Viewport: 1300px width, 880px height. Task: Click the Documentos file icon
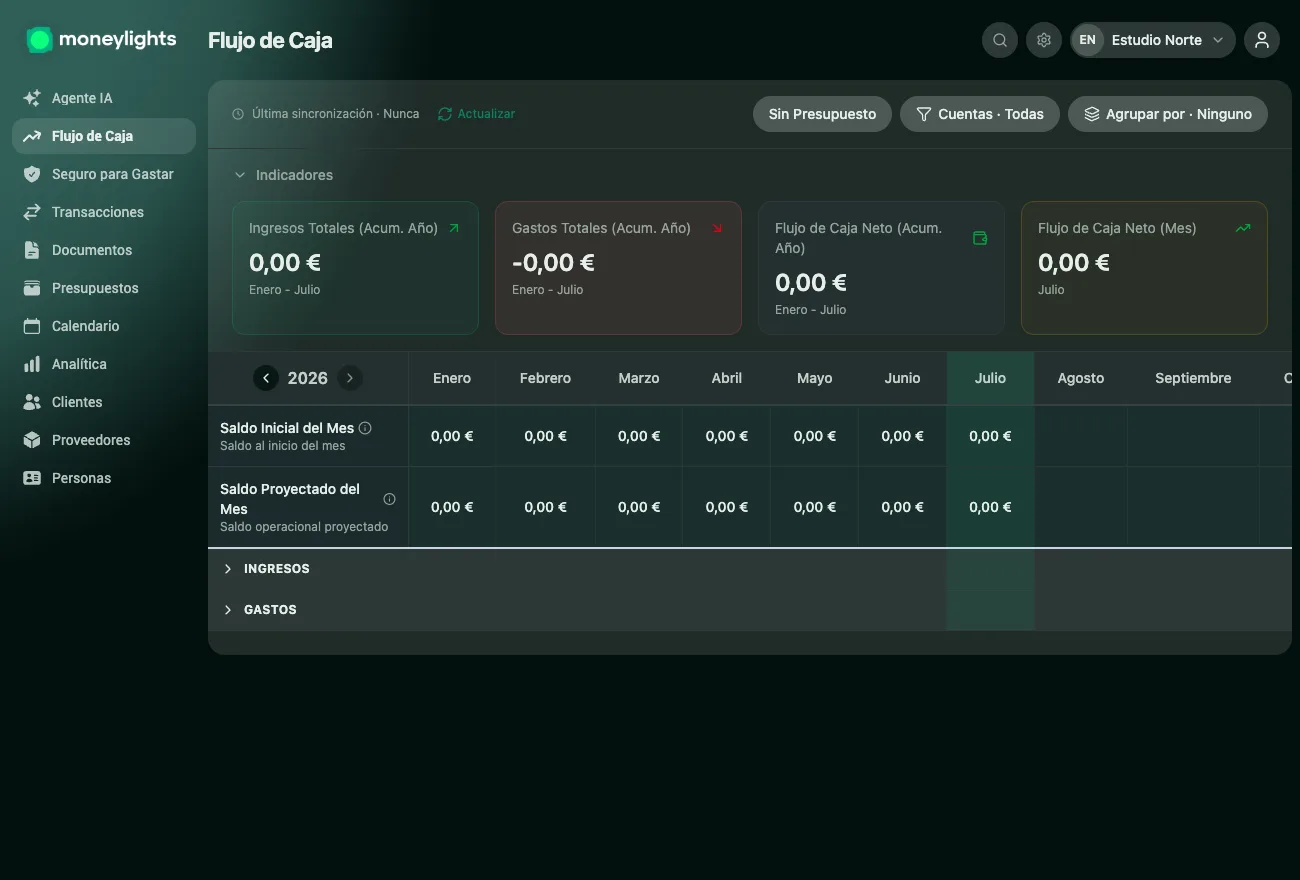tap(32, 250)
